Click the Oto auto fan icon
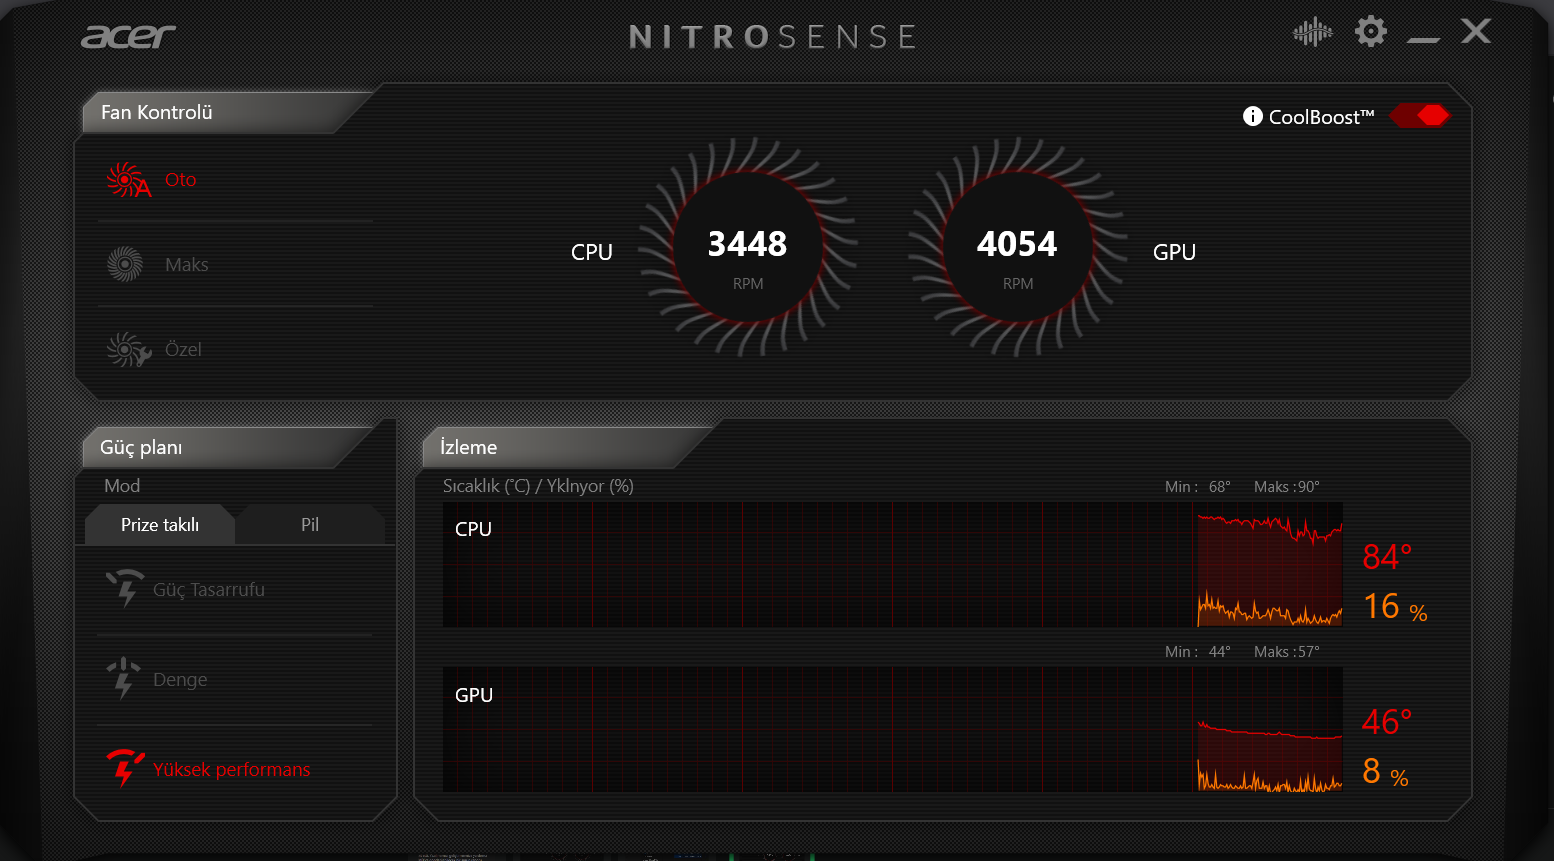This screenshot has width=1554, height=861. (x=128, y=180)
